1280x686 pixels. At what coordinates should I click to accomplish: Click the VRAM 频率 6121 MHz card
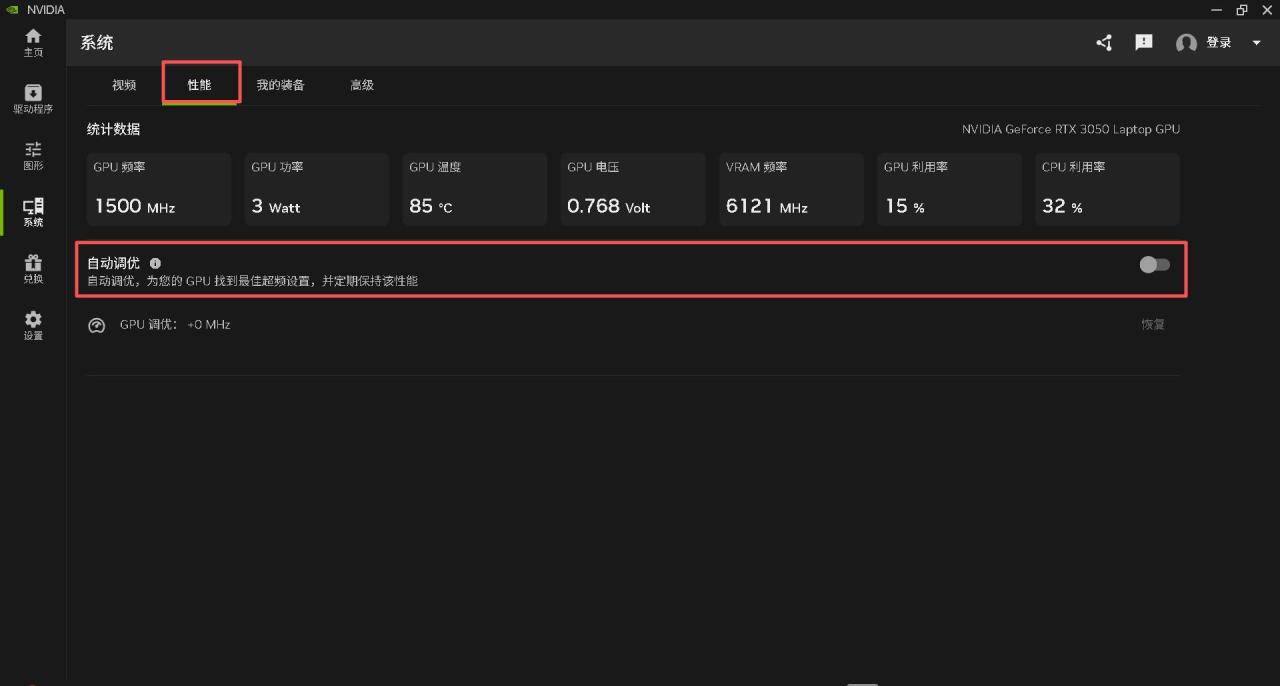pyautogui.click(x=791, y=189)
